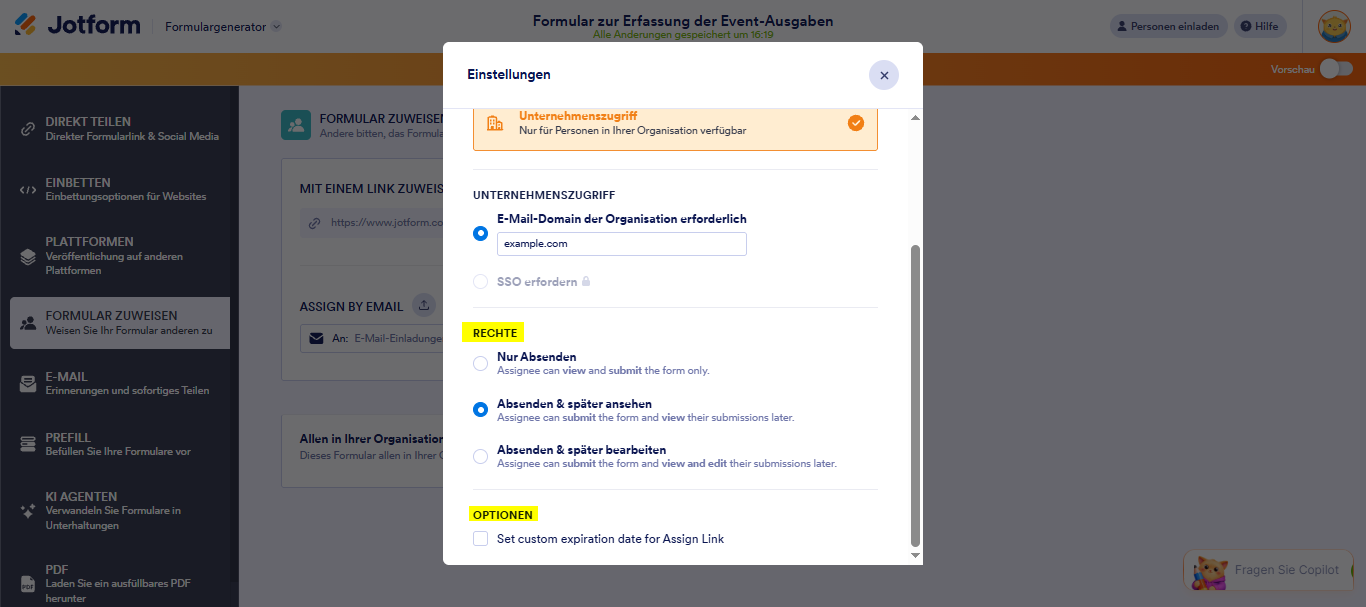Screen dimensions: 1366x607
Task: Click the RECHTE section heading
Action: pyautogui.click(x=495, y=333)
